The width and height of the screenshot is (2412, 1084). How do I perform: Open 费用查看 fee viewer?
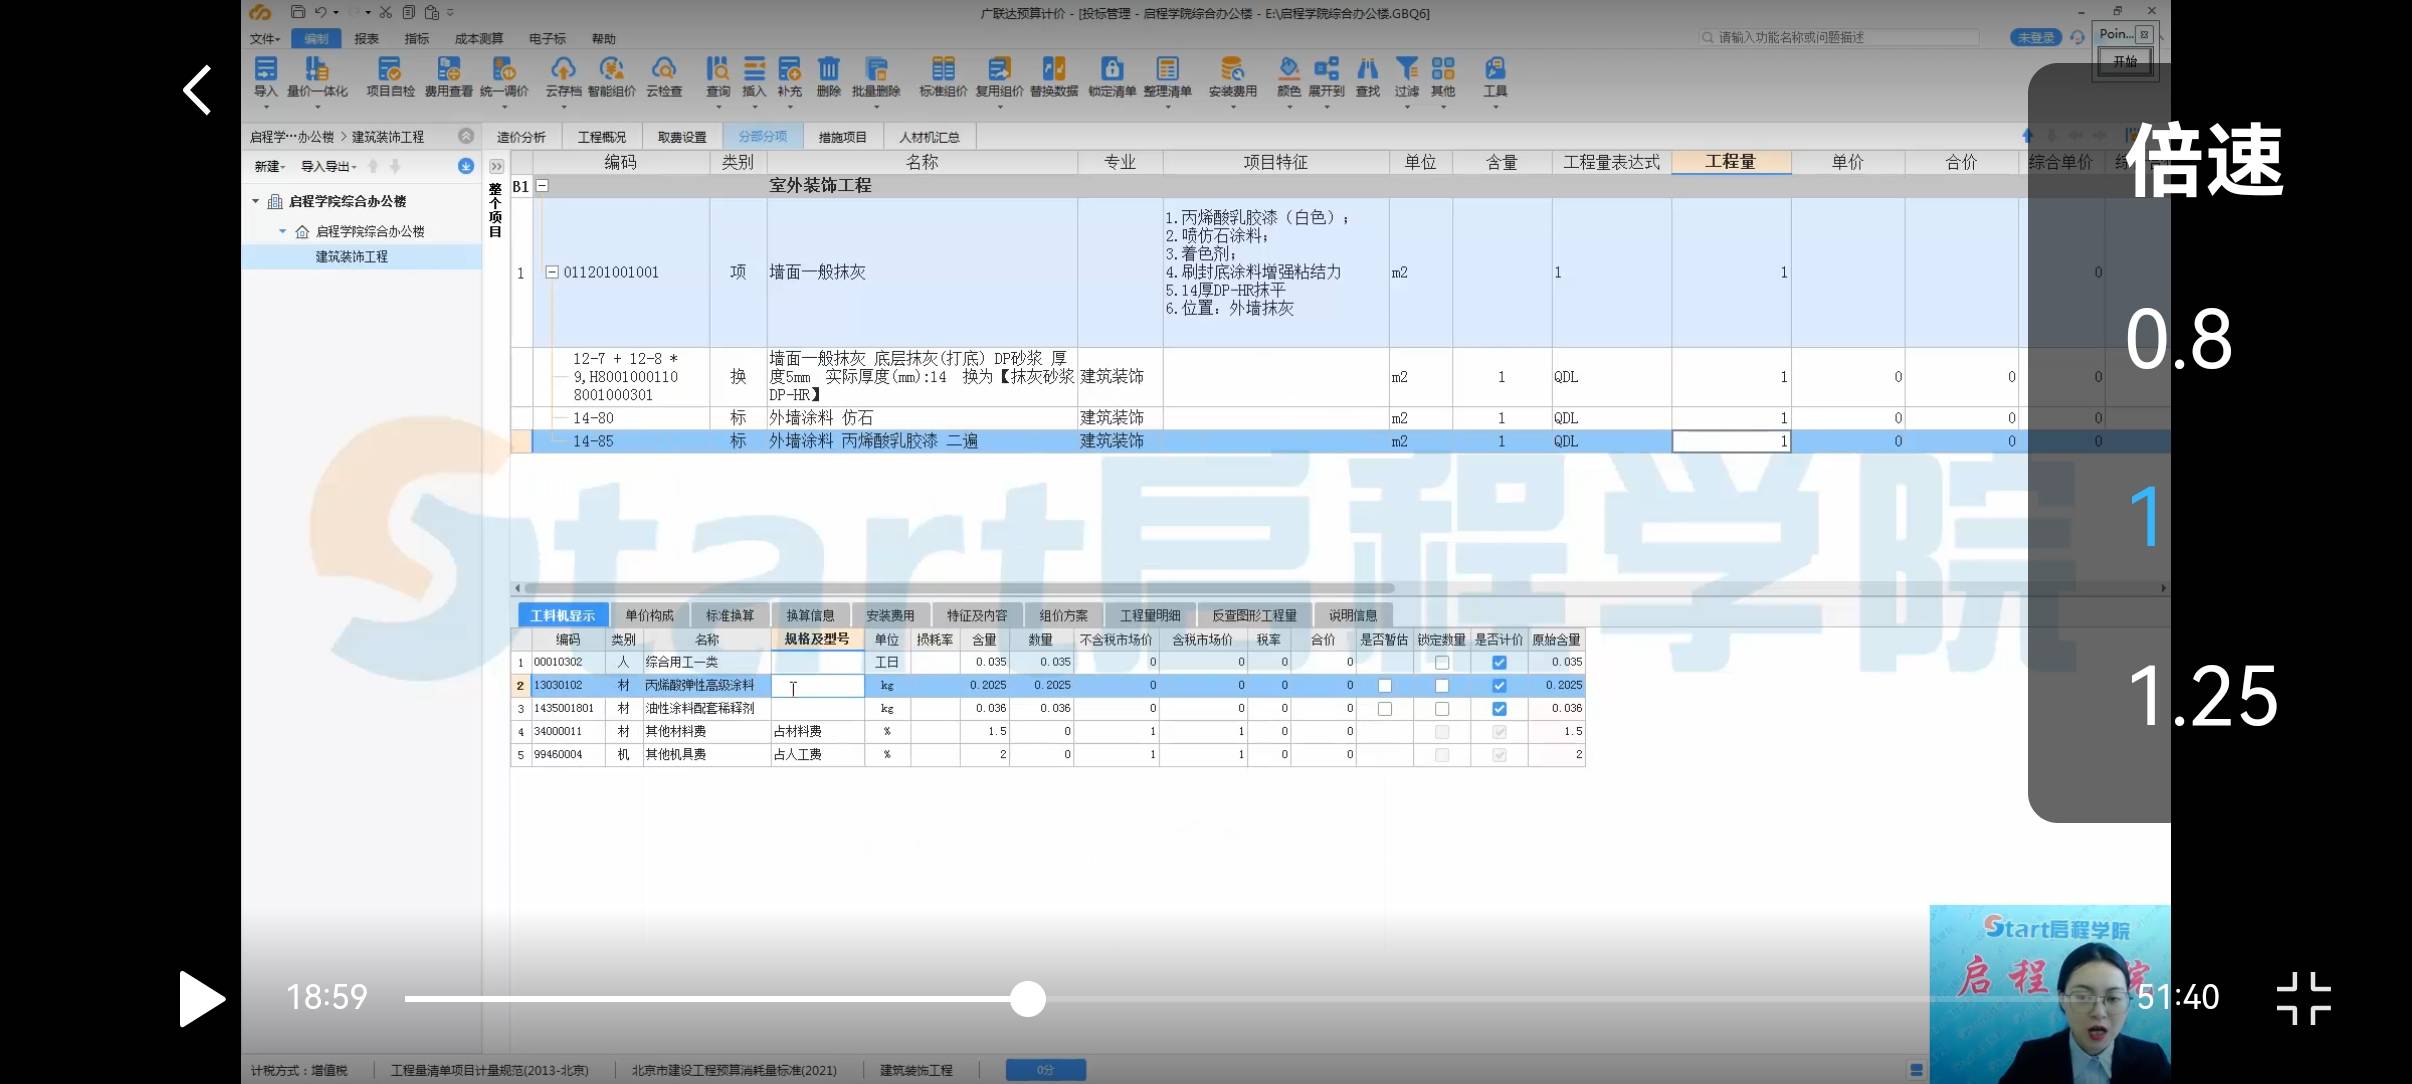[449, 76]
